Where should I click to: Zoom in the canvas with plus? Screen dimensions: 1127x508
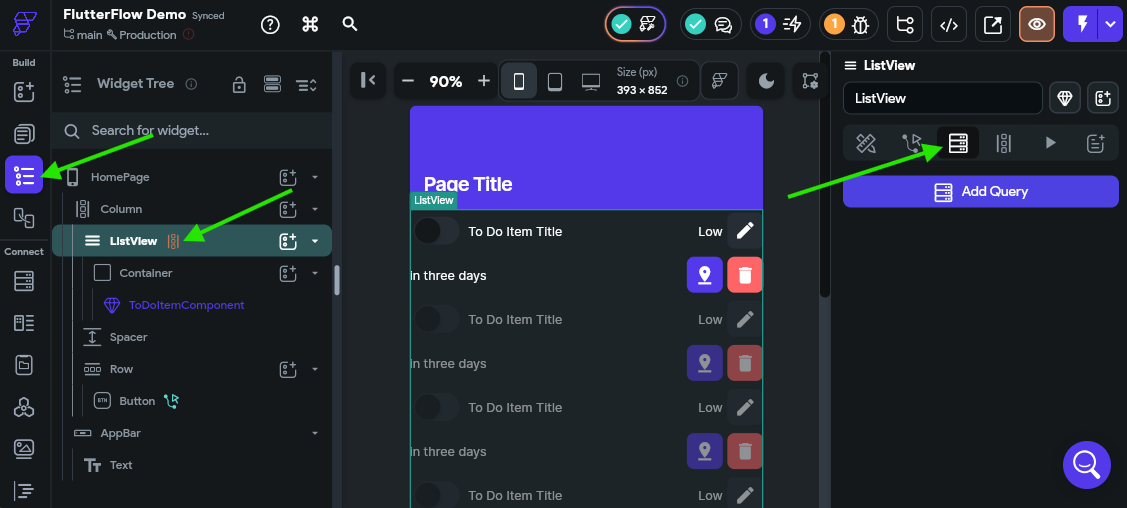pos(484,81)
